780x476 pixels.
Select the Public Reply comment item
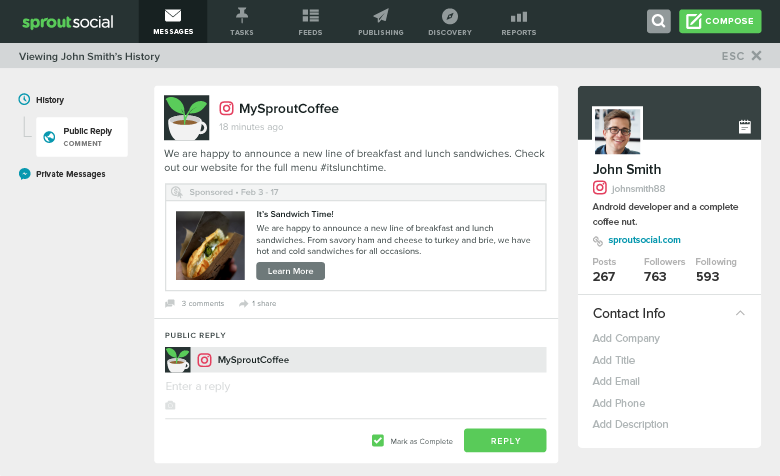[82, 137]
